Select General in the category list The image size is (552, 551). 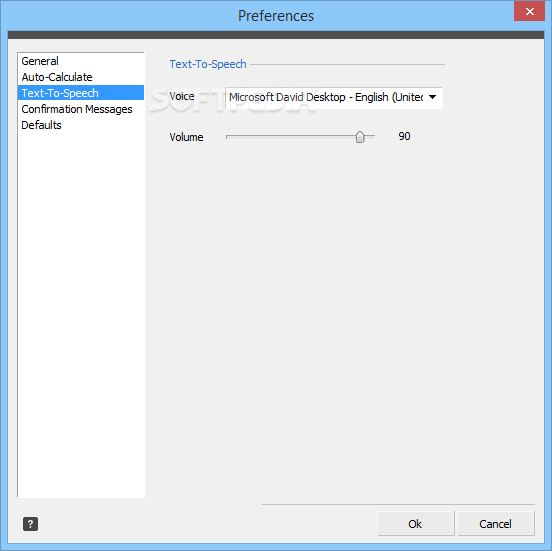[81, 61]
